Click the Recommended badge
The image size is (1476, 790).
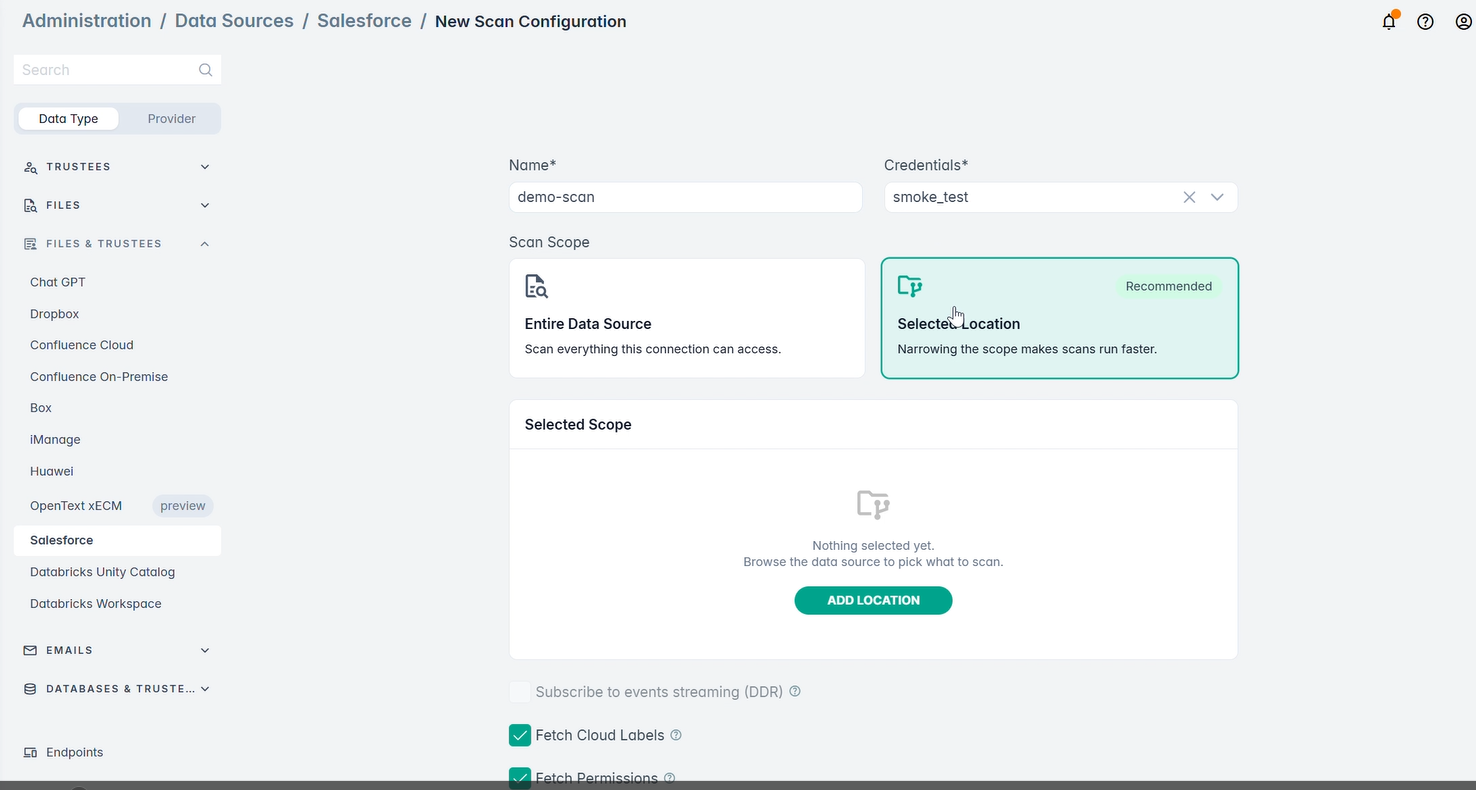pos(1168,286)
